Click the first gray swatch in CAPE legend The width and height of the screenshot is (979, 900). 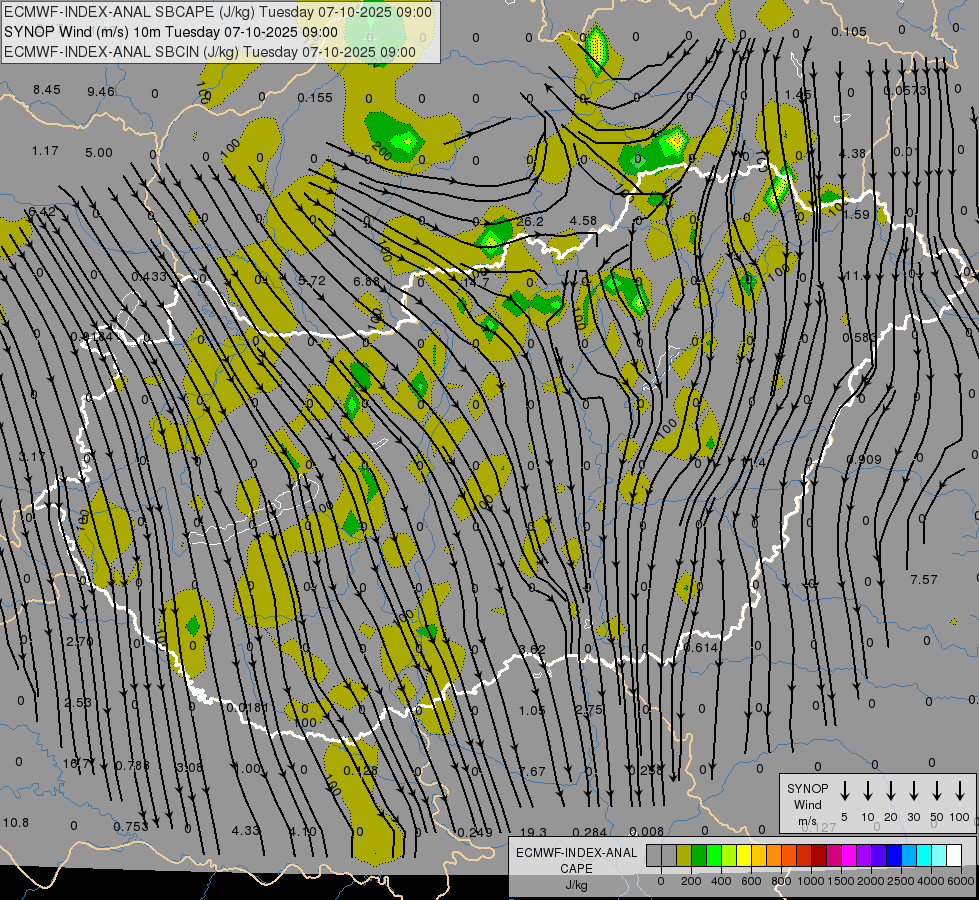point(654,855)
